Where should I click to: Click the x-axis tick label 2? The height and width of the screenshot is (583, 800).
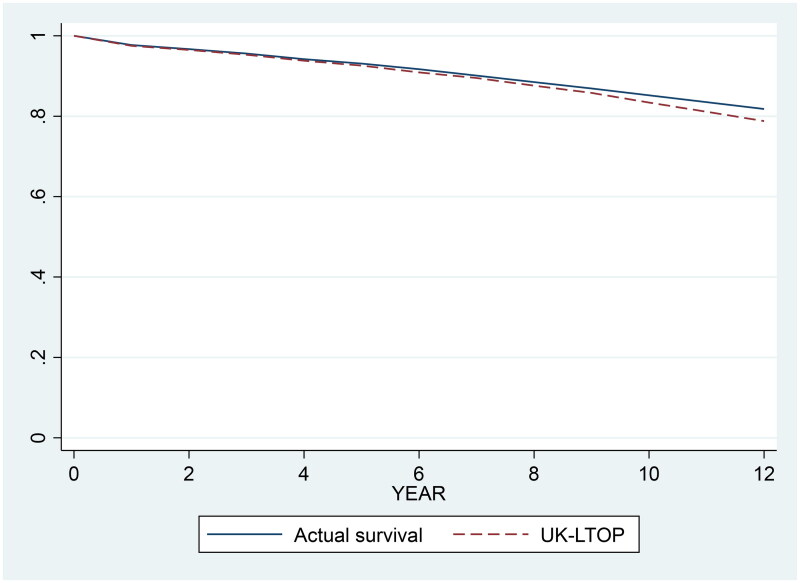coord(189,471)
